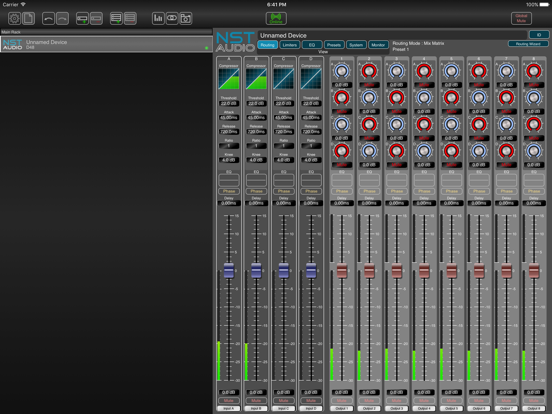Switch to the Presets view tab

coord(334,45)
